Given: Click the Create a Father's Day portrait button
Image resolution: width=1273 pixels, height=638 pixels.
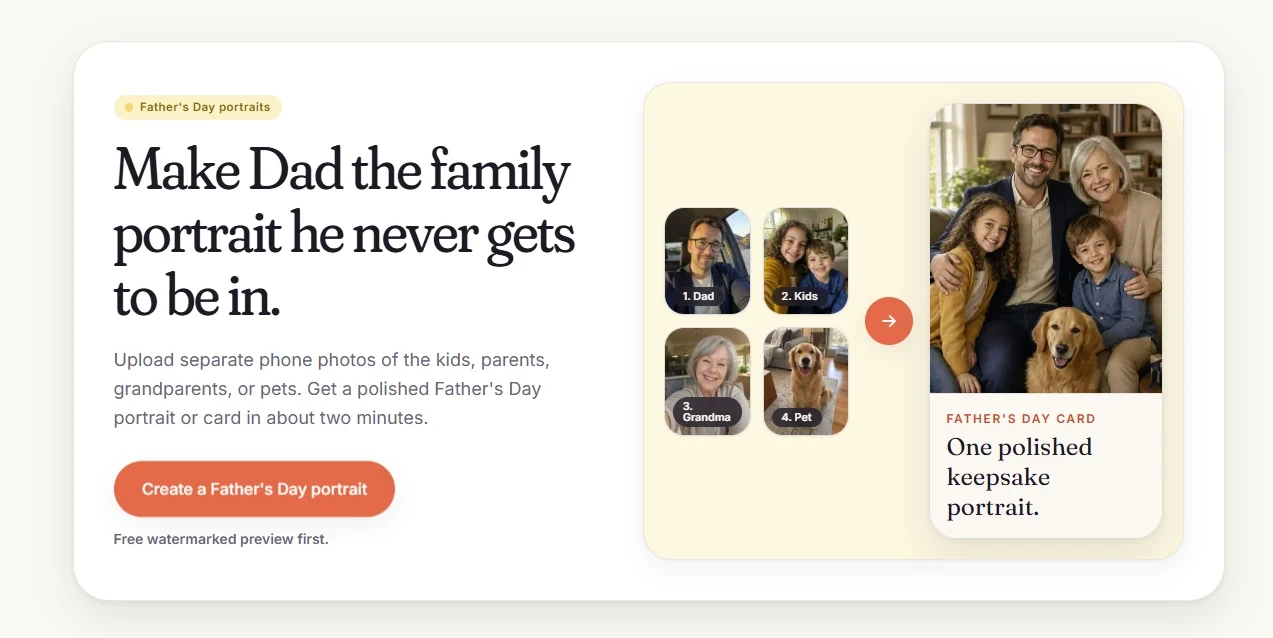Looking at the screenshot, I should [254, 489].
